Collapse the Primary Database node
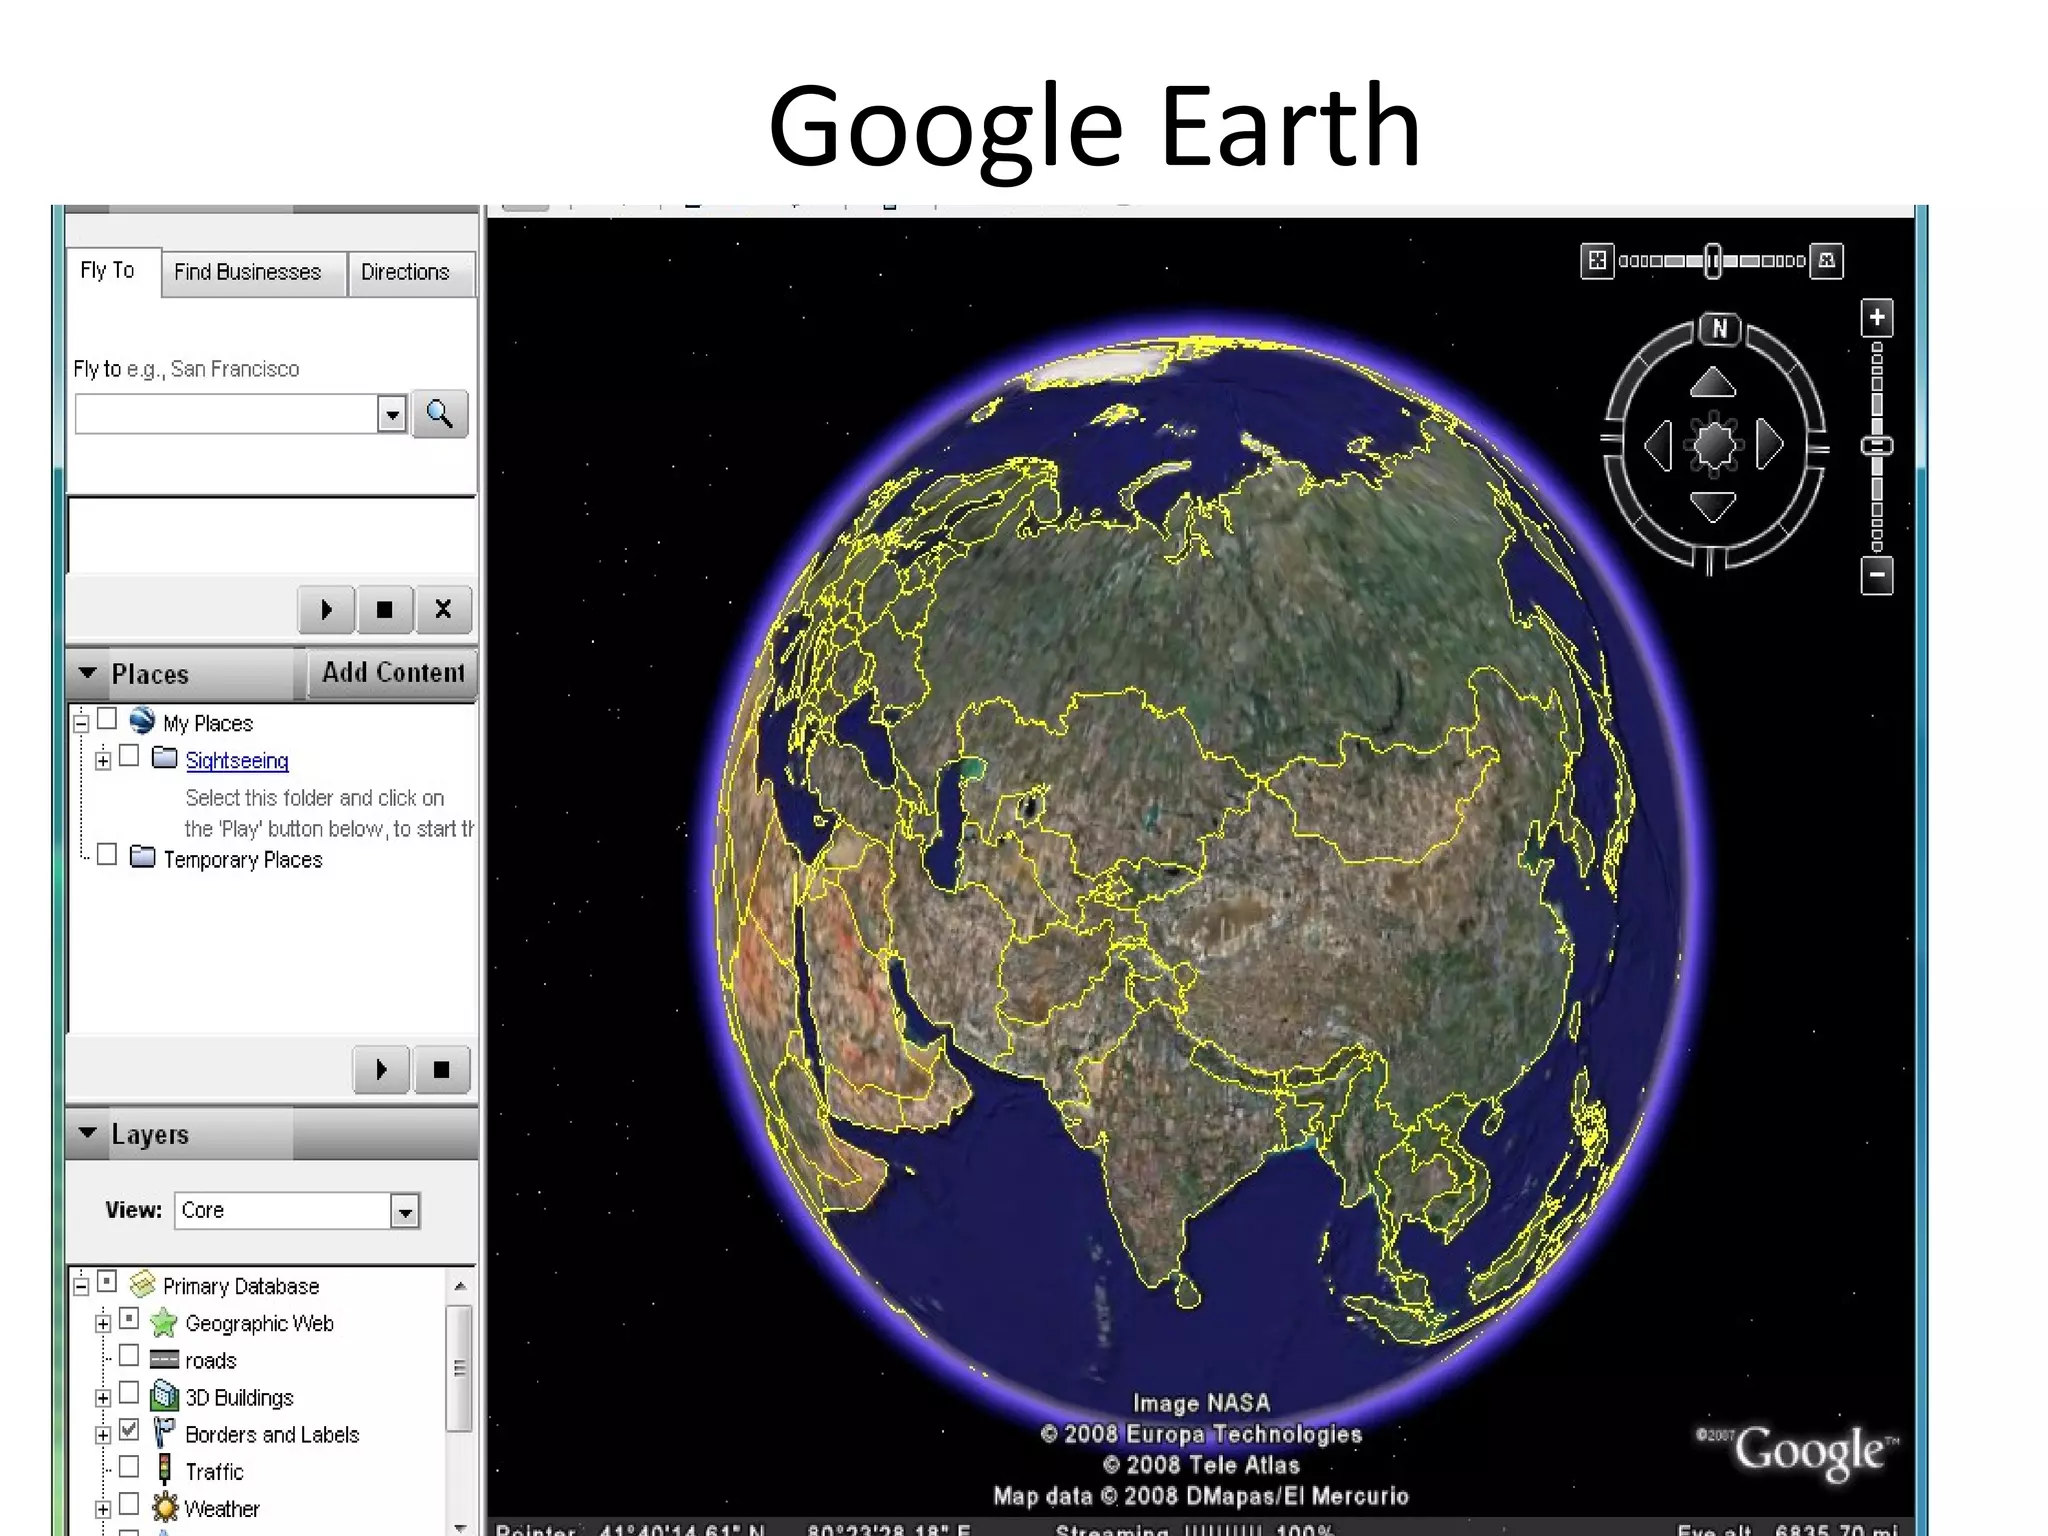 [82, 1286]
